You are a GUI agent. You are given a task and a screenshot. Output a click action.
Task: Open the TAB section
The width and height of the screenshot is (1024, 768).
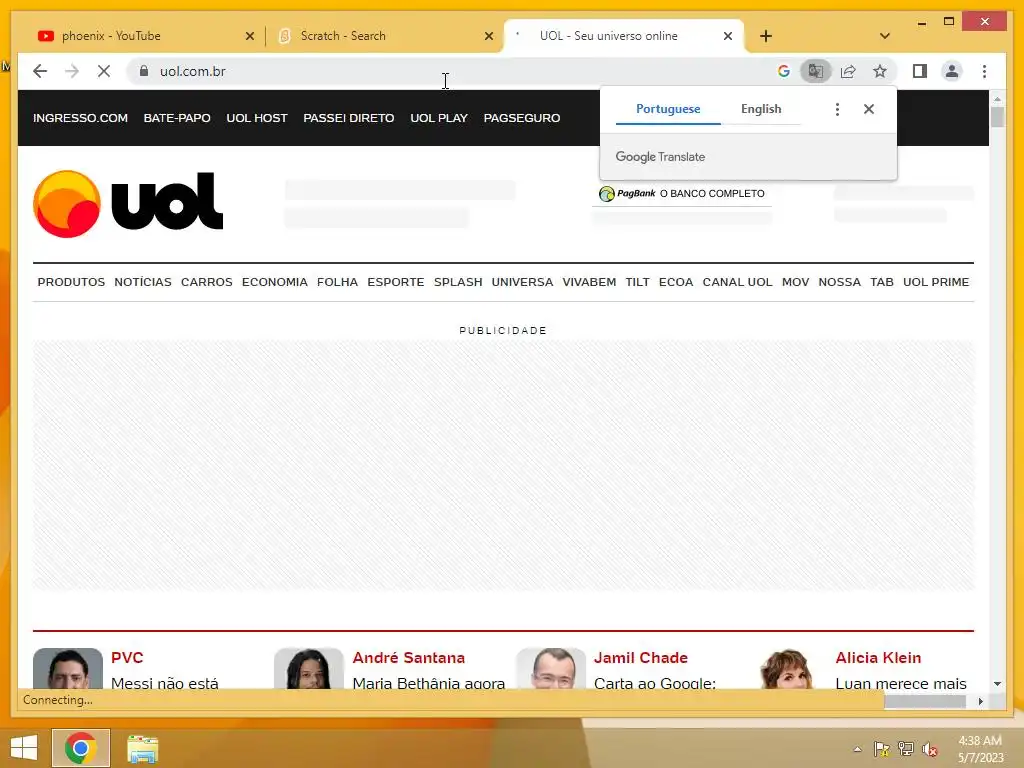pos(882,282)
